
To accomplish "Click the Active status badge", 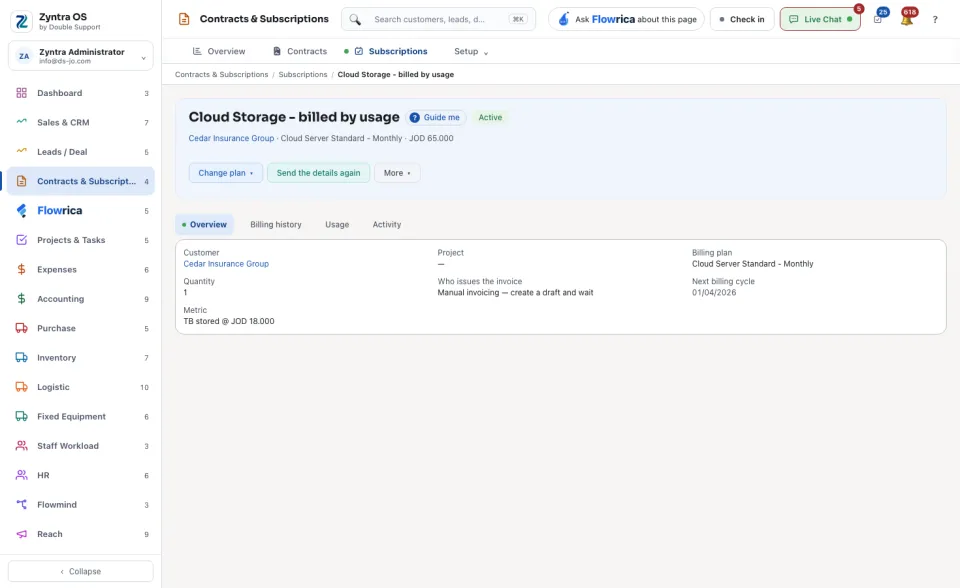I will coord(490,118).
